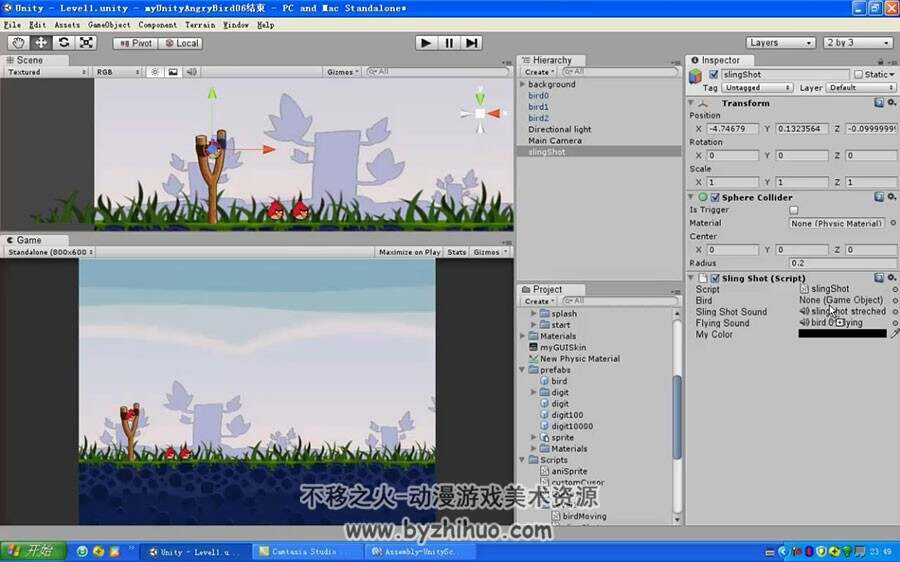Open the Terrain menu
The image size is (900, 562).
click(x=200, y=25)
